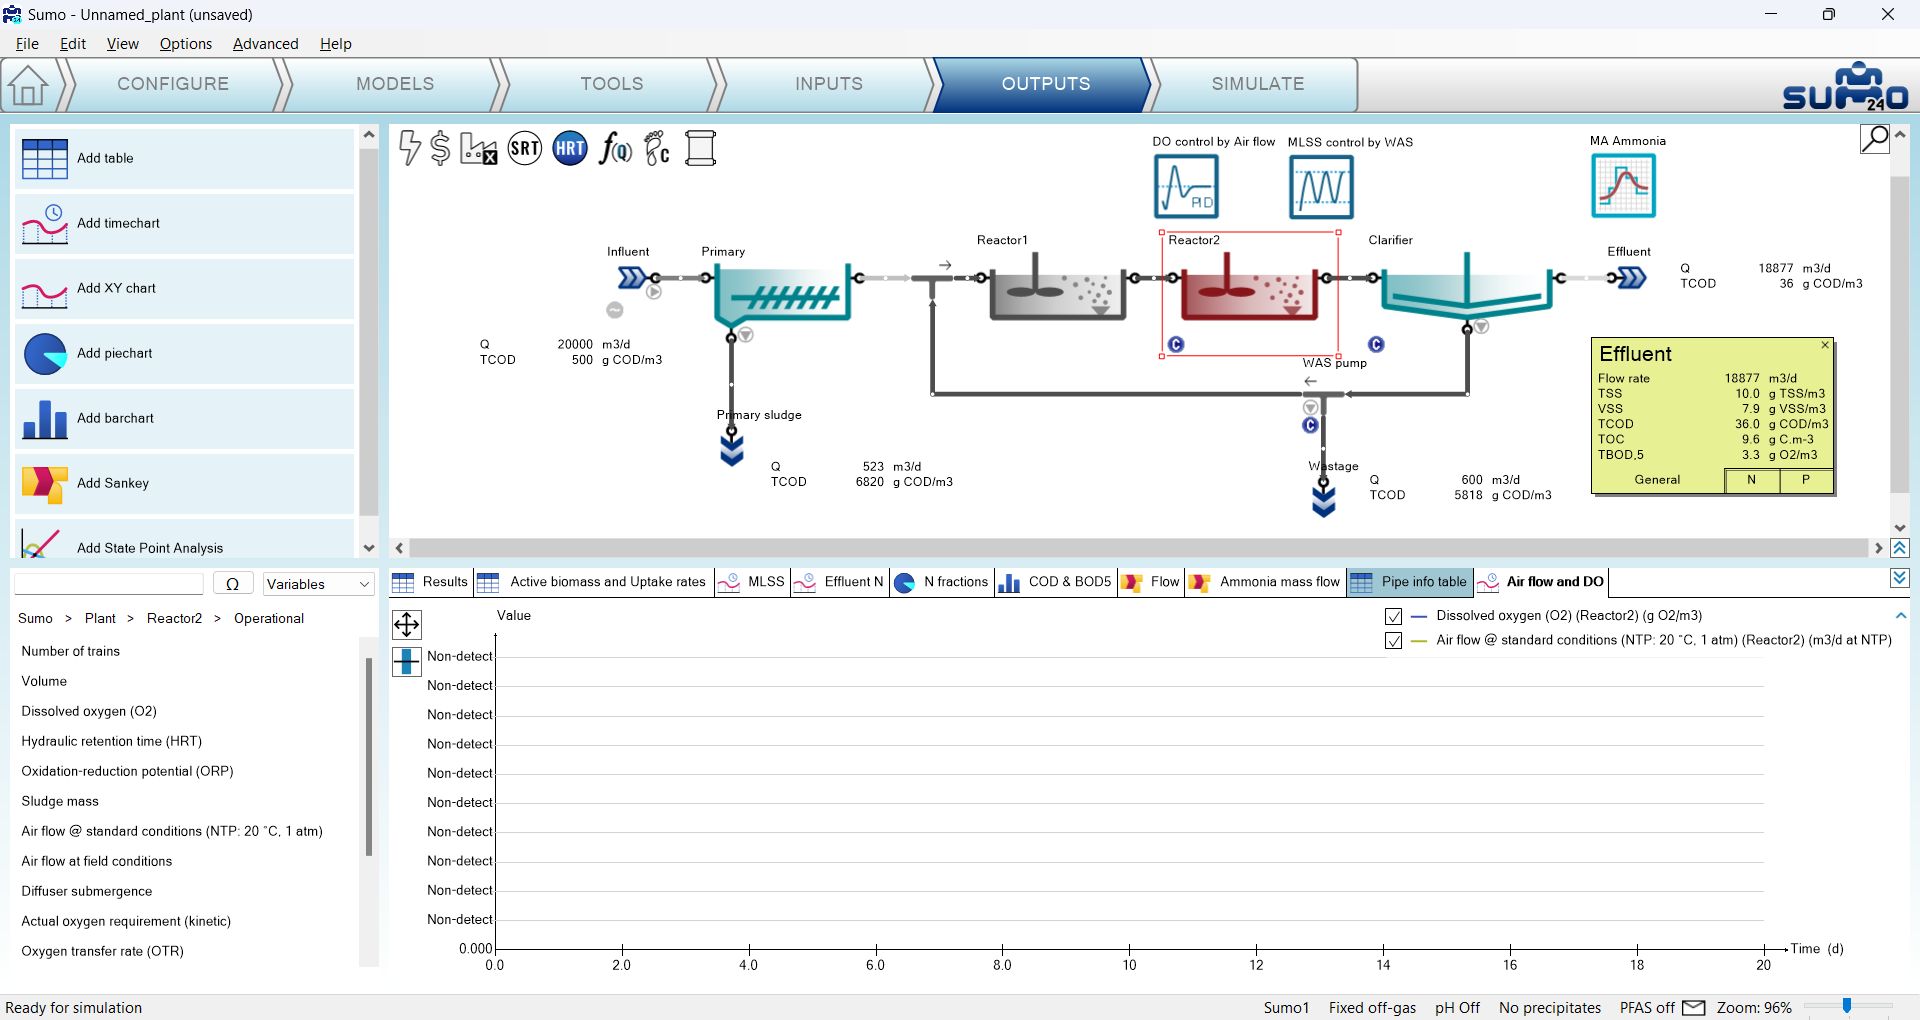Select the Primary clarifier unit

pyautogui.click(x=783, y=293)
